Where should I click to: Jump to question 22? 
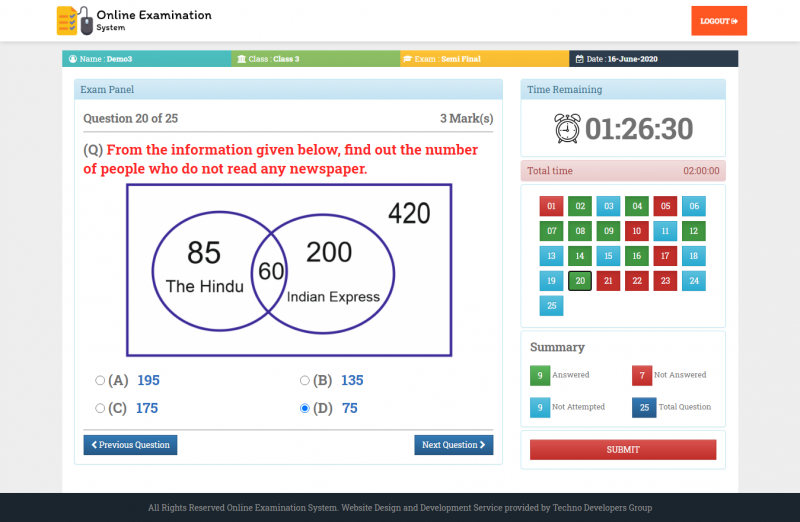637,281
